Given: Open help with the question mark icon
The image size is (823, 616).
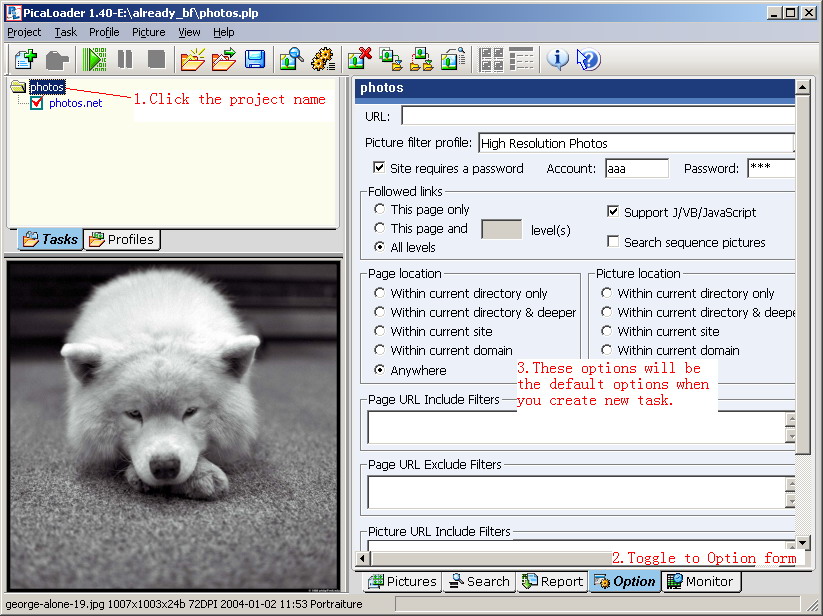Looking at the screenshot, I should (588, 59).
